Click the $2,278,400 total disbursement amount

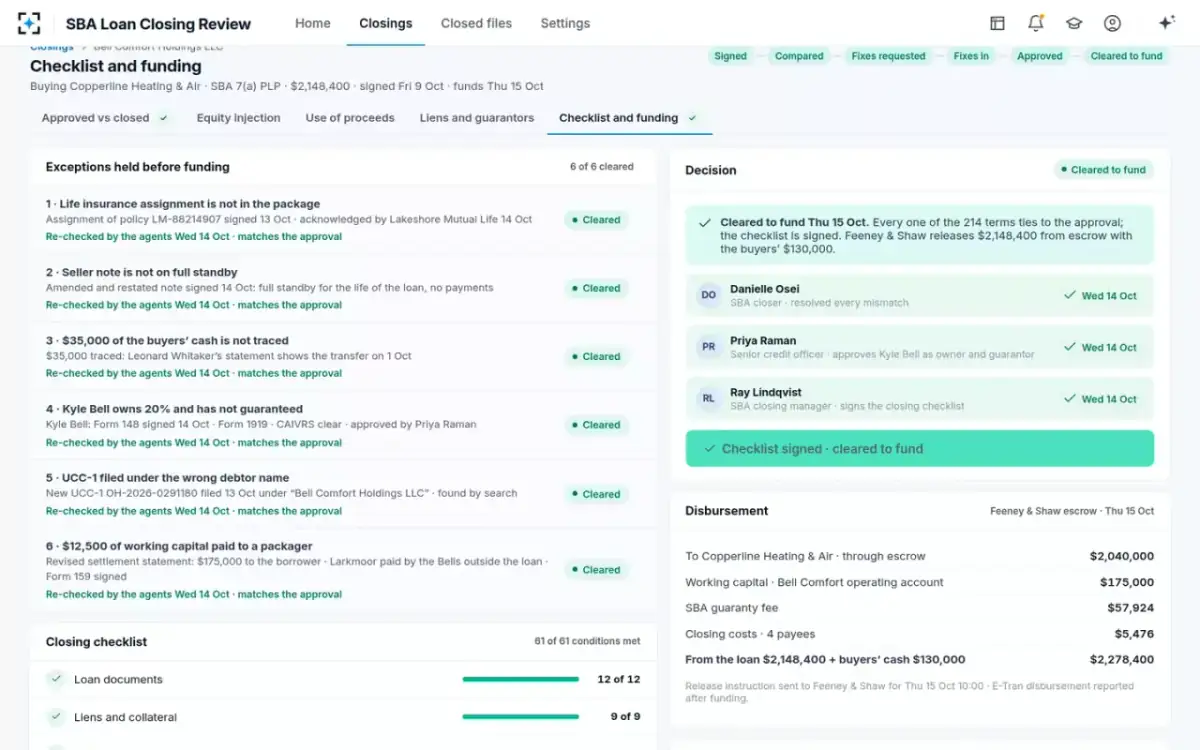pos(1122,660)
